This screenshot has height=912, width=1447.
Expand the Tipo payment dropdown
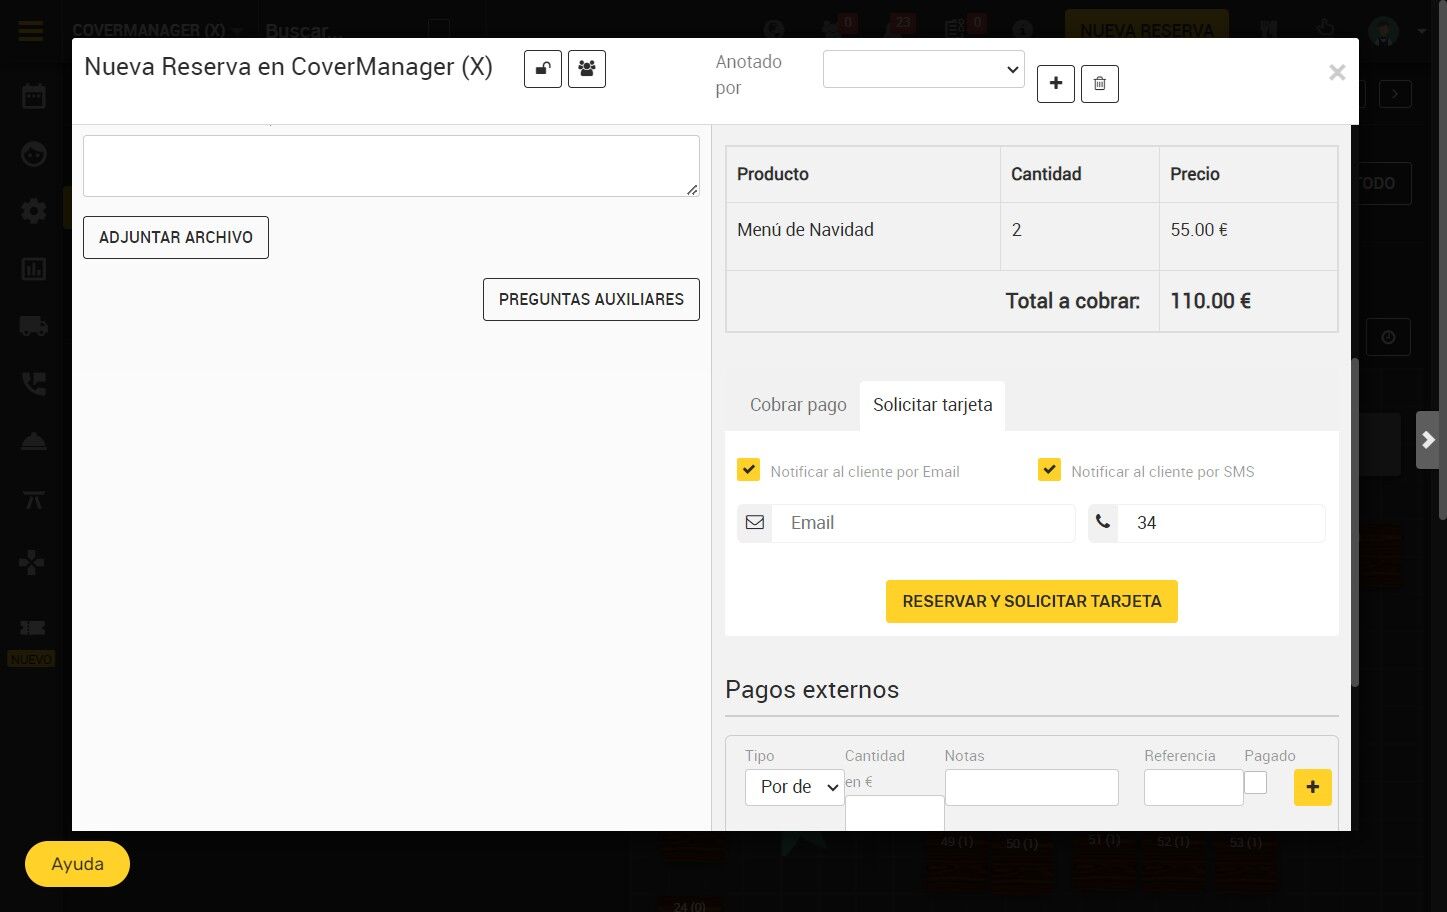[794, 787]
